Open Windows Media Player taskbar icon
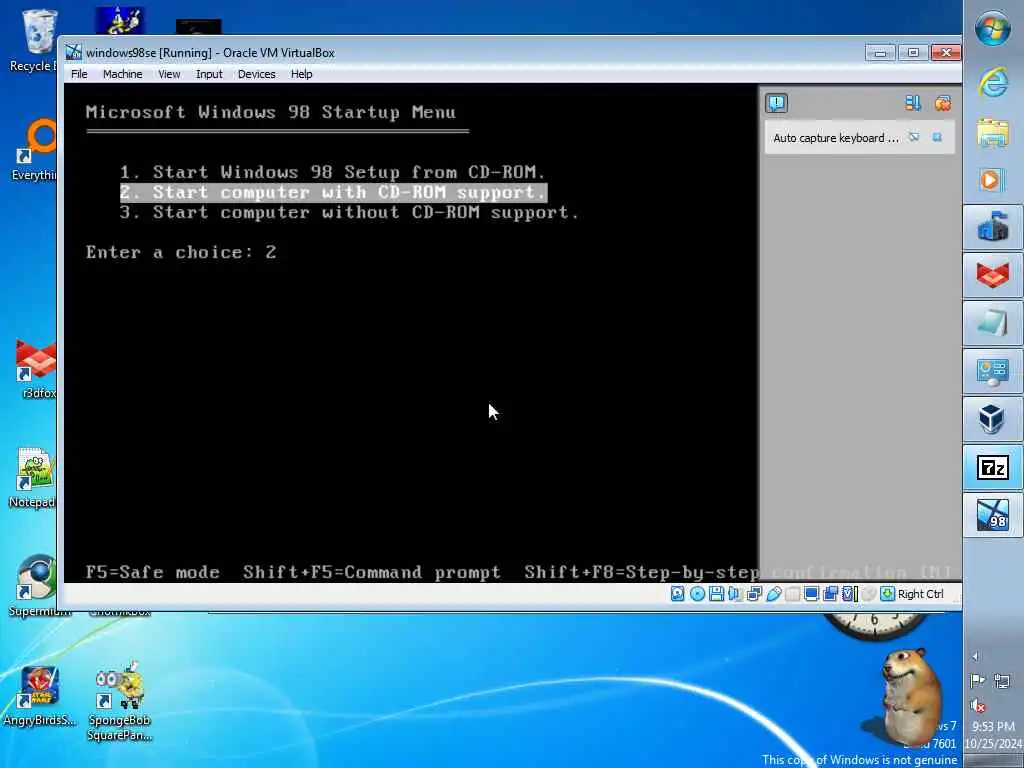 tap(991, 180)
